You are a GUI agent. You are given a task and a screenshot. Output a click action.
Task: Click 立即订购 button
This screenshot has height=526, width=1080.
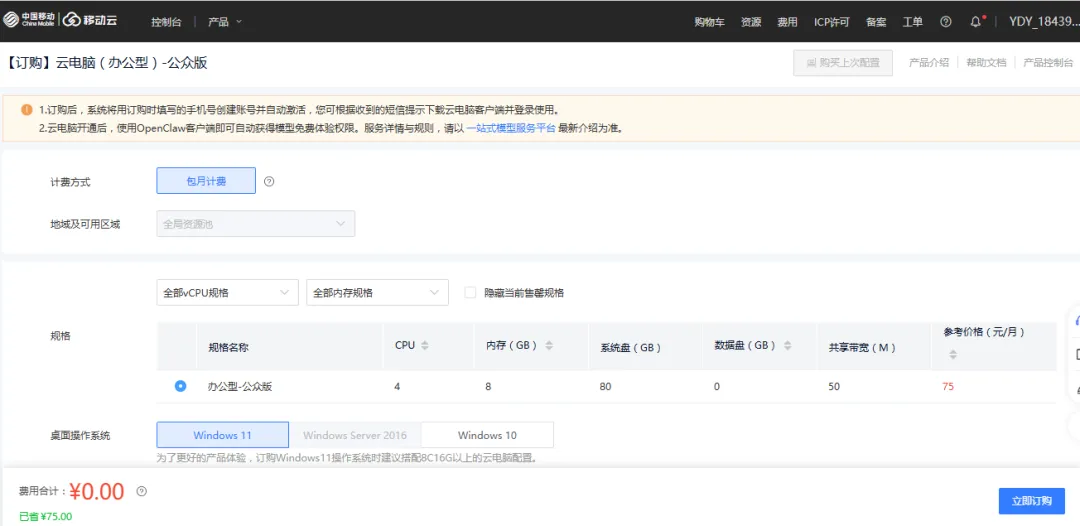pos(1032,501)
